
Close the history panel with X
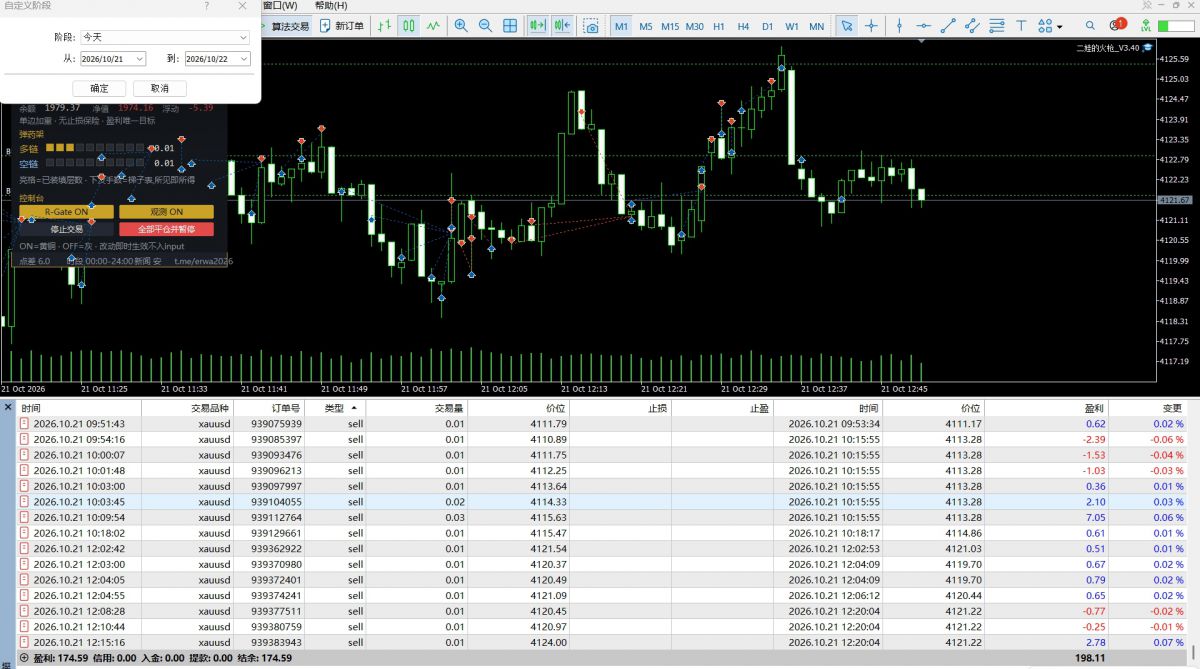(x=8, y=407)
